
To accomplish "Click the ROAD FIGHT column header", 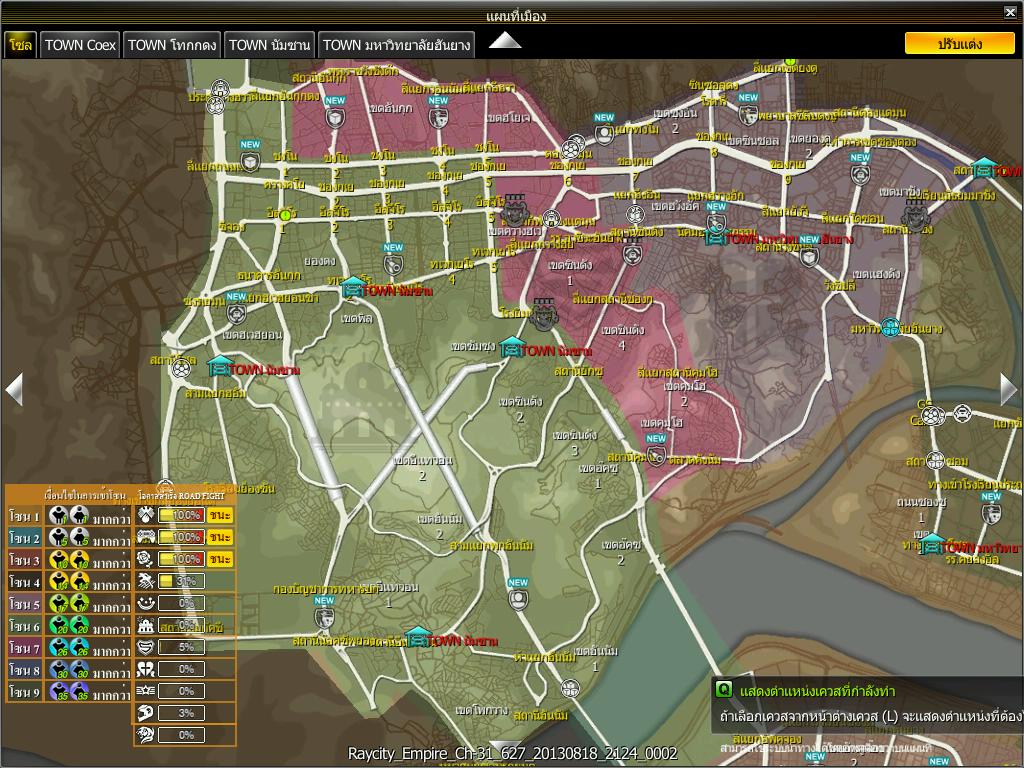I will coord(181,496).
